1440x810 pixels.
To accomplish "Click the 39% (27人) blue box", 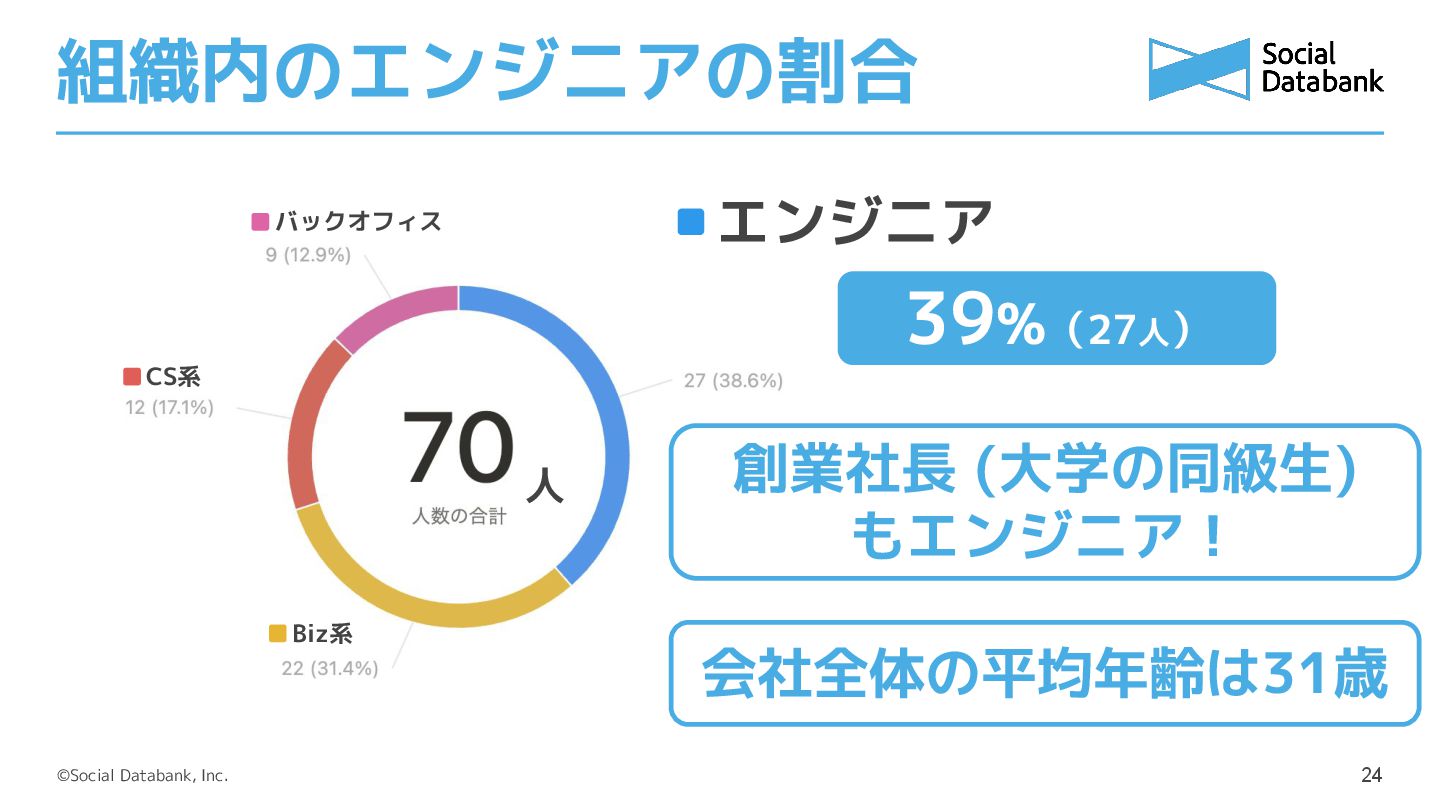I will tap(1056, 318).
